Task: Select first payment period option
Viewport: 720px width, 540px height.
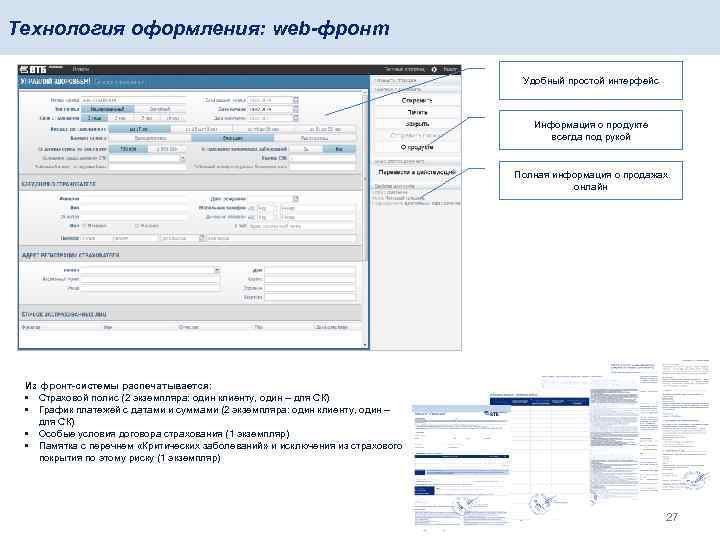Action: pyautogui.click(x=139, y=129)
